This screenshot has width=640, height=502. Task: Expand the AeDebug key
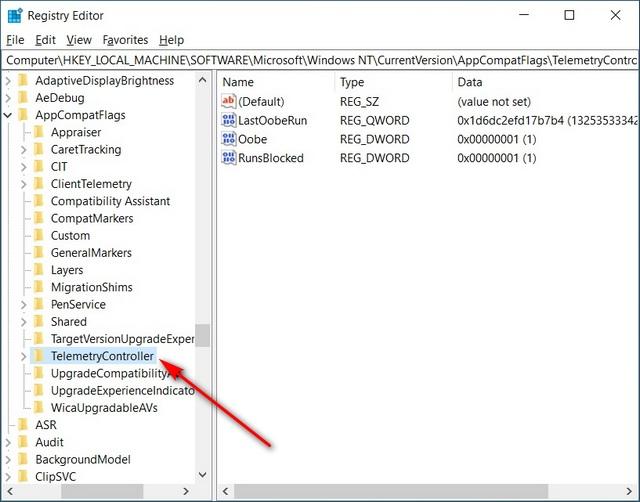[x=8, y=98]
